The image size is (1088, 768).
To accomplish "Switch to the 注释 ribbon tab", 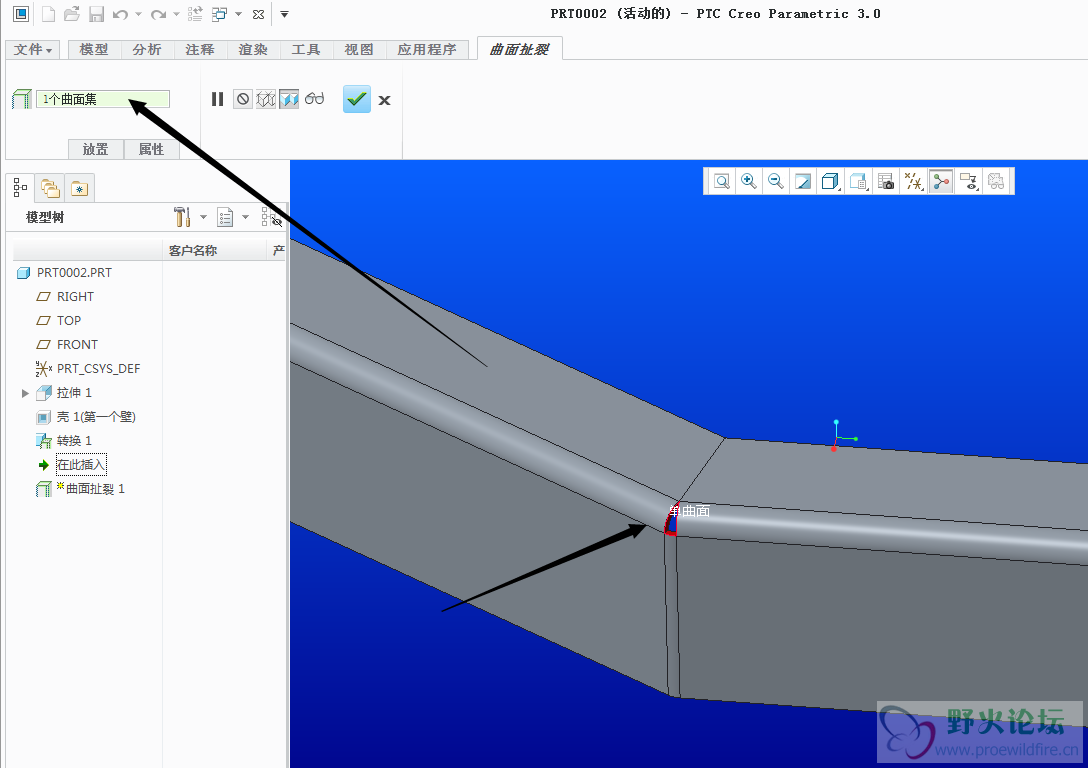I will (200, 49).
